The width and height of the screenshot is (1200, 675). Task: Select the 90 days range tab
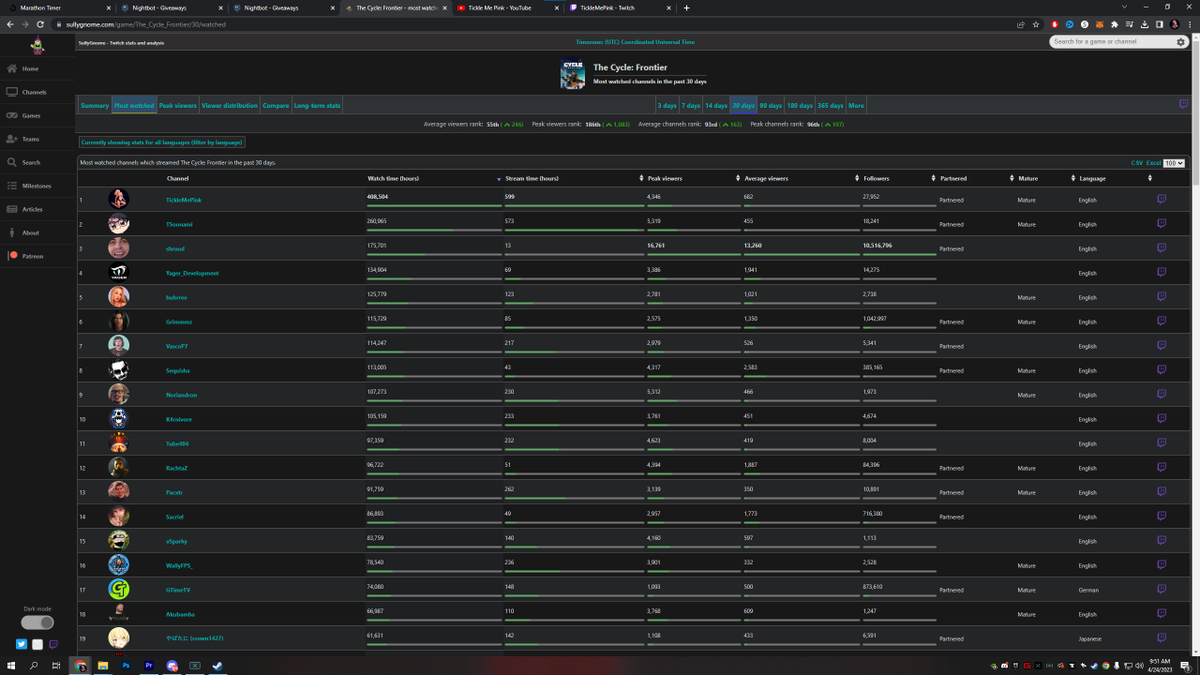(770, 105)
